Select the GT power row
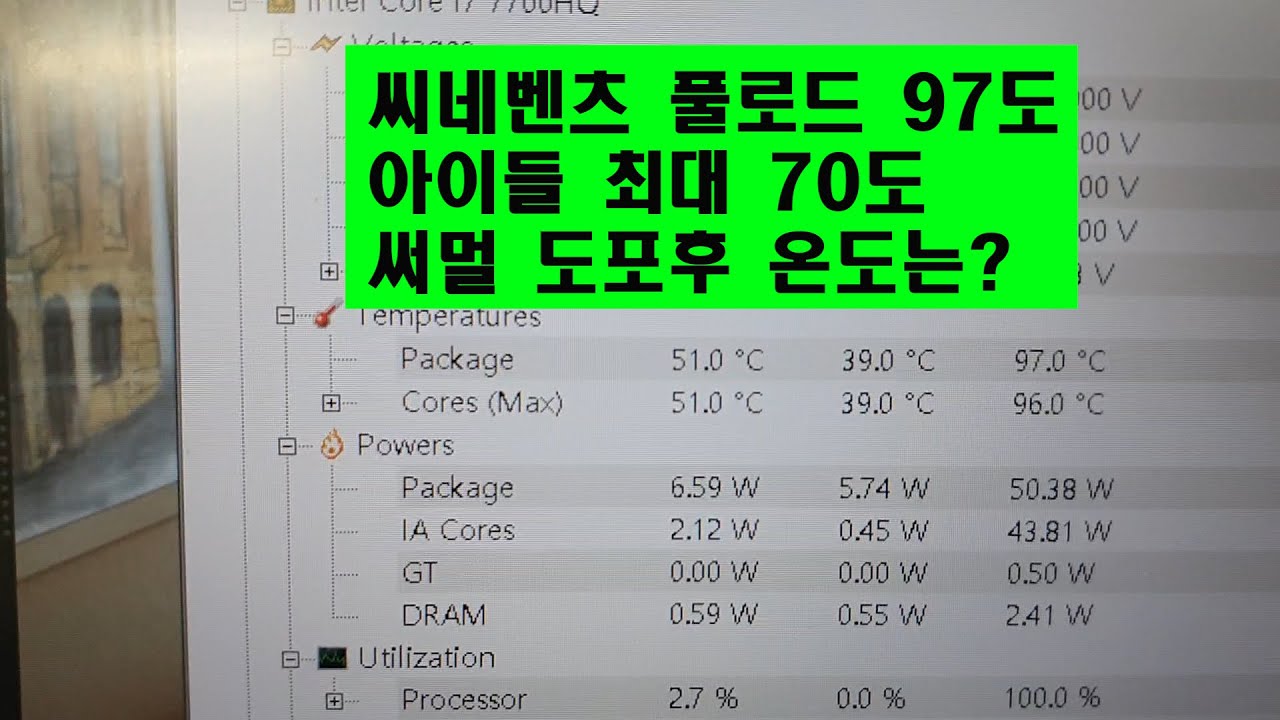1280x720 pixels. point(419,573)
